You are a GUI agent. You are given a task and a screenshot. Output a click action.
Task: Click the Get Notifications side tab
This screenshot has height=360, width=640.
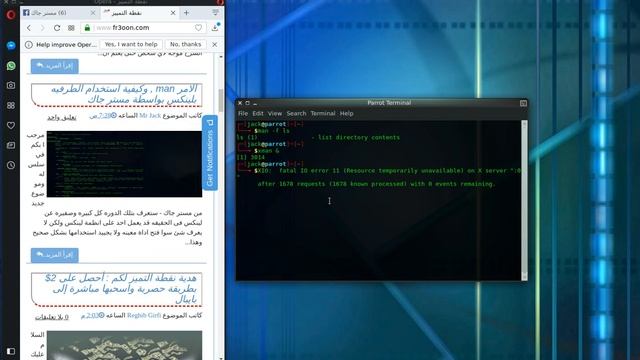pos(210,153)
